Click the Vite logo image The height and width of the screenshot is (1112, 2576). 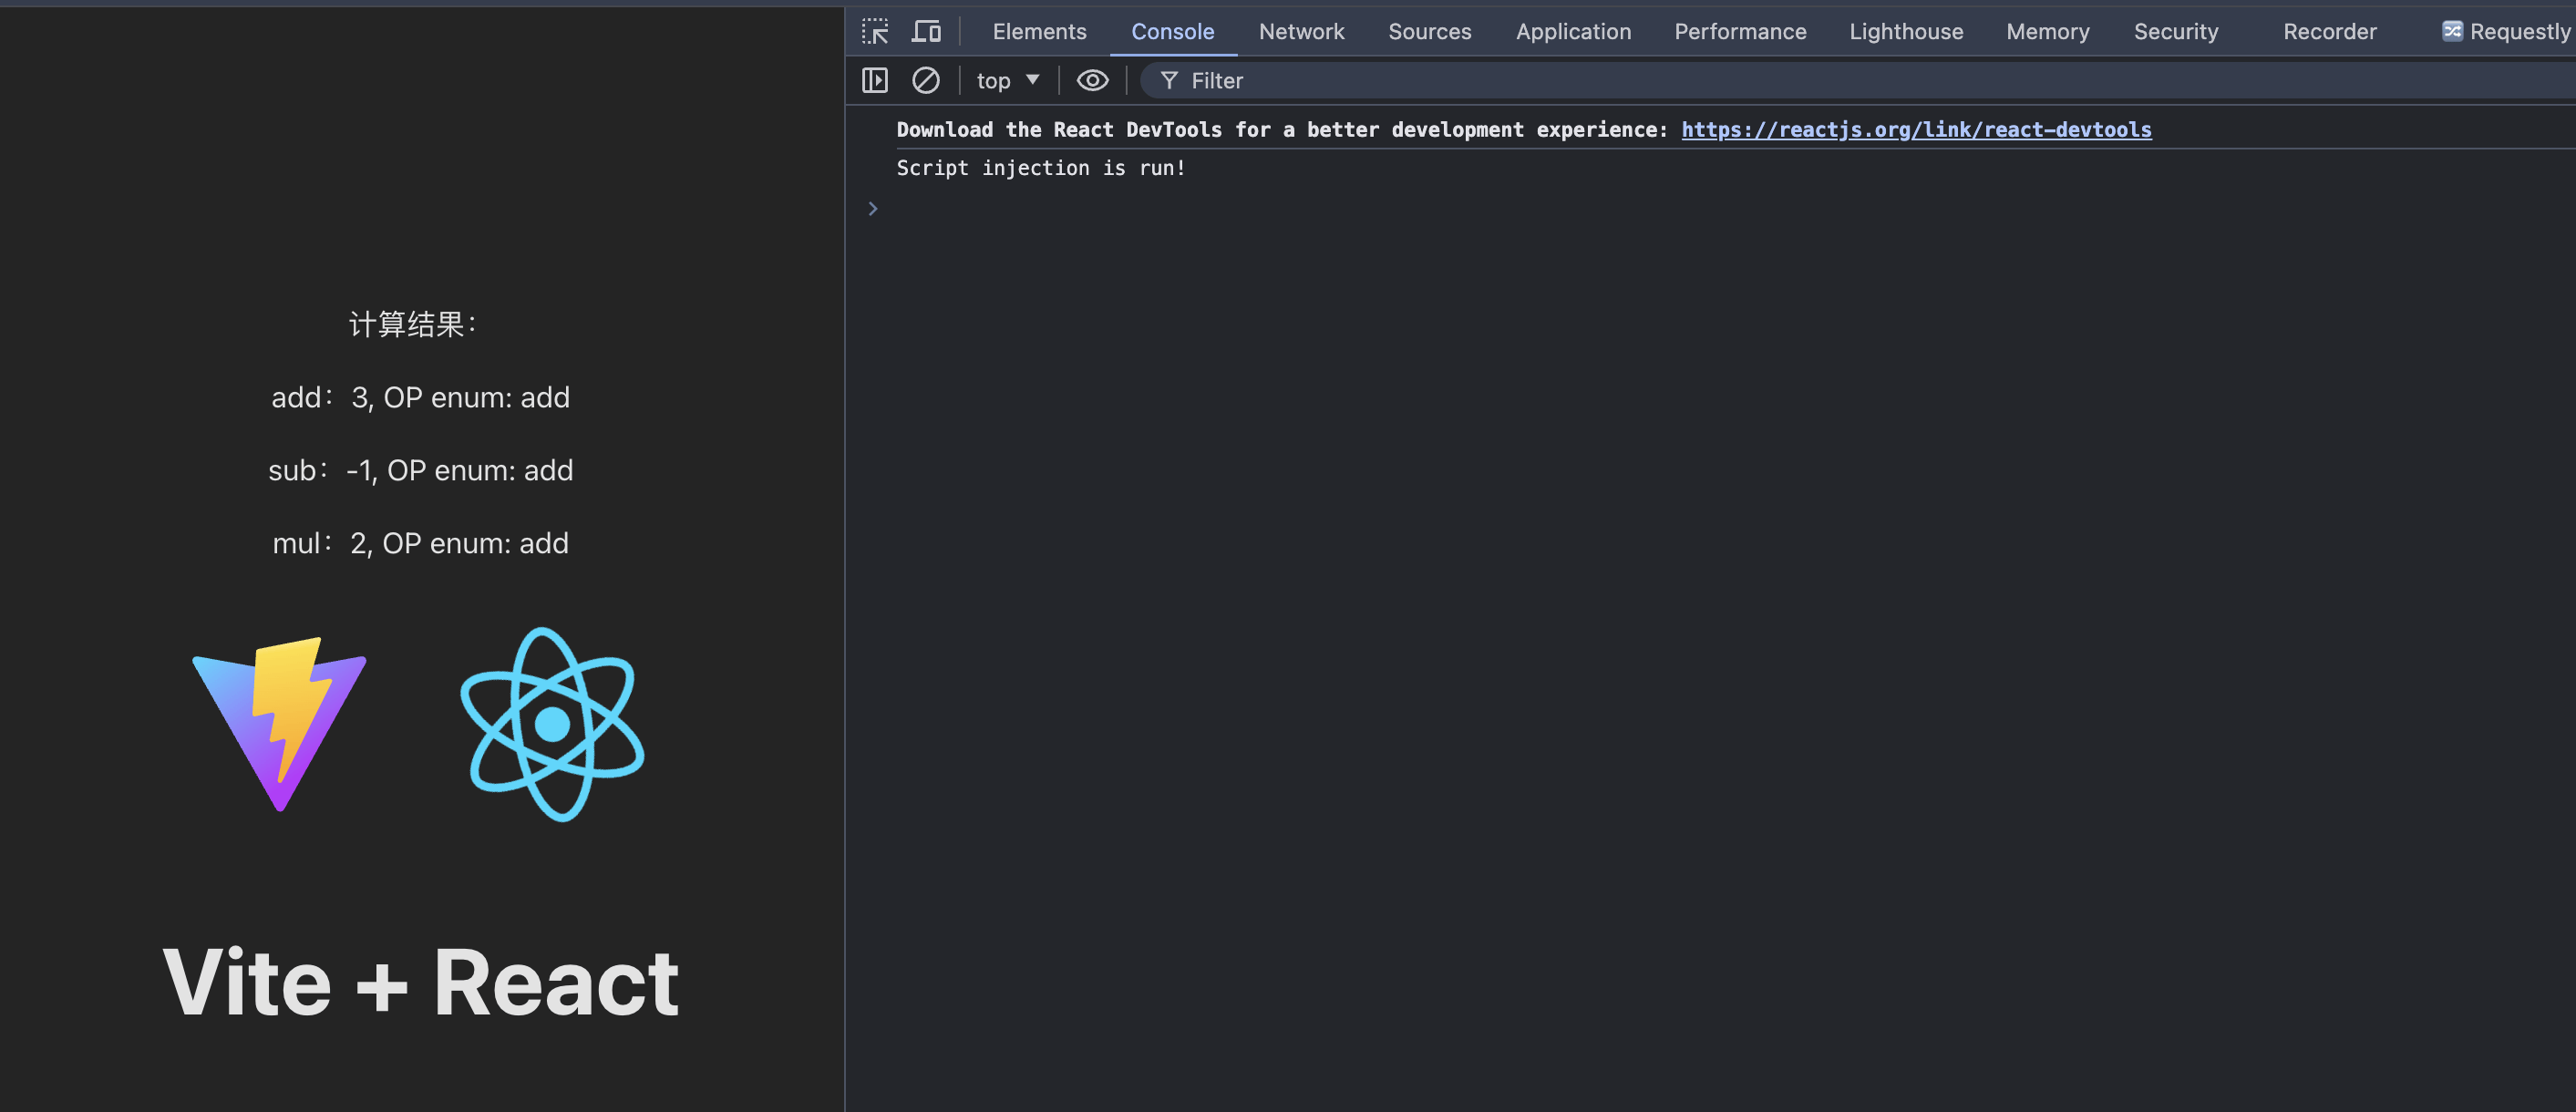[x=279, y=723]
